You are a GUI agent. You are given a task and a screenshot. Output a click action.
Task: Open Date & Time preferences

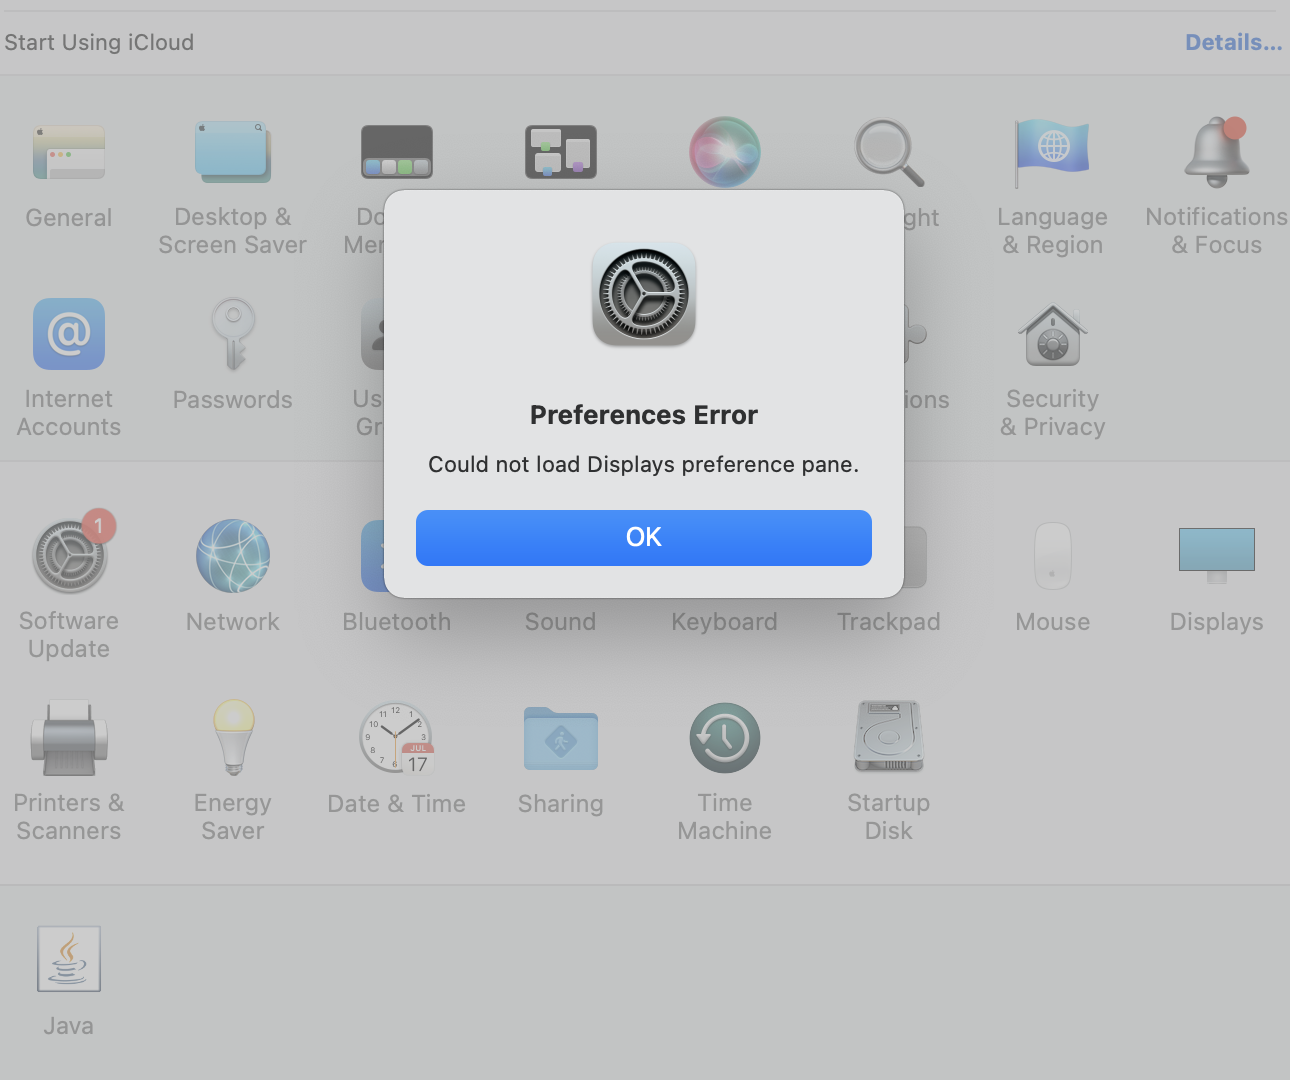(397, 738)
